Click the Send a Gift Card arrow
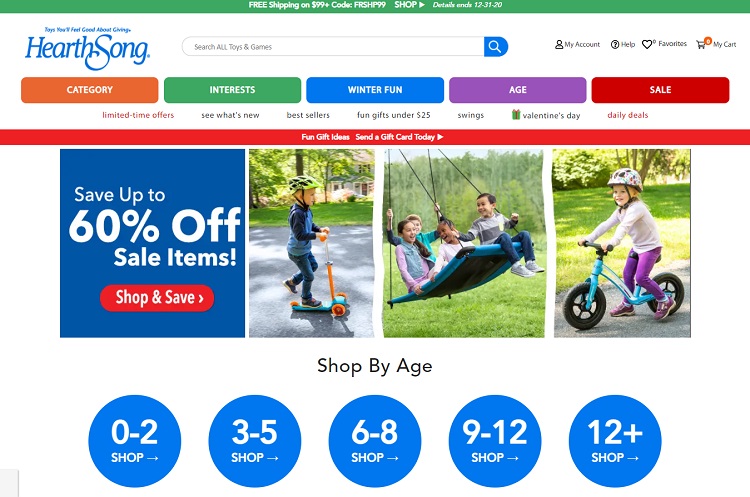Image resolution: width=750 pixels, height=497 pixels. click(440, 137)
